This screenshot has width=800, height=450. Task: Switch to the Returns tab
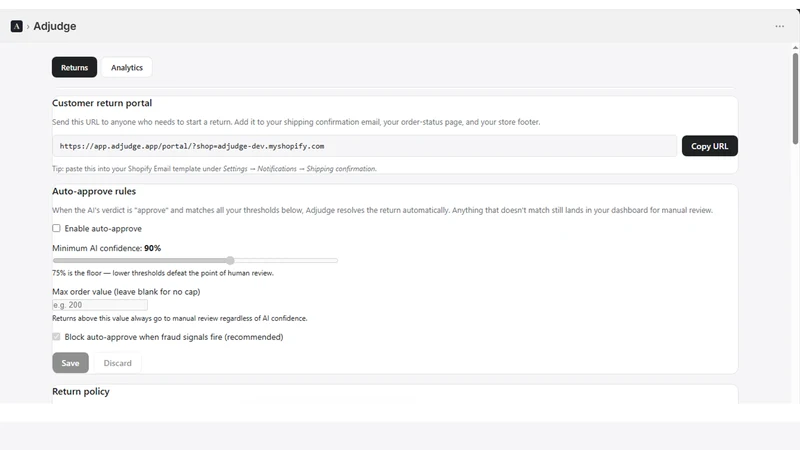(x=74, y=67)
